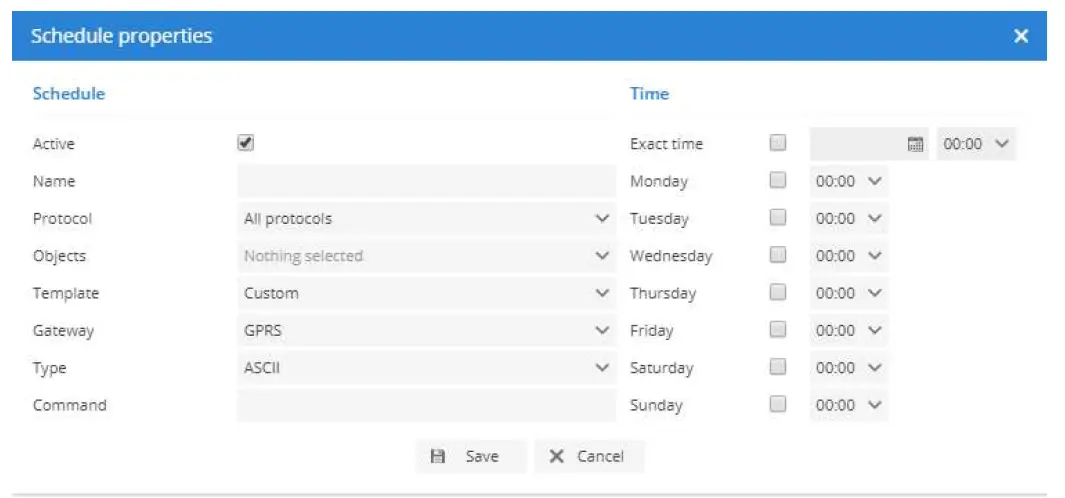The width and height of the screenshot is (1065, 498).
Task: Close the Schedule properties dialog
Action: (1020, 36)
